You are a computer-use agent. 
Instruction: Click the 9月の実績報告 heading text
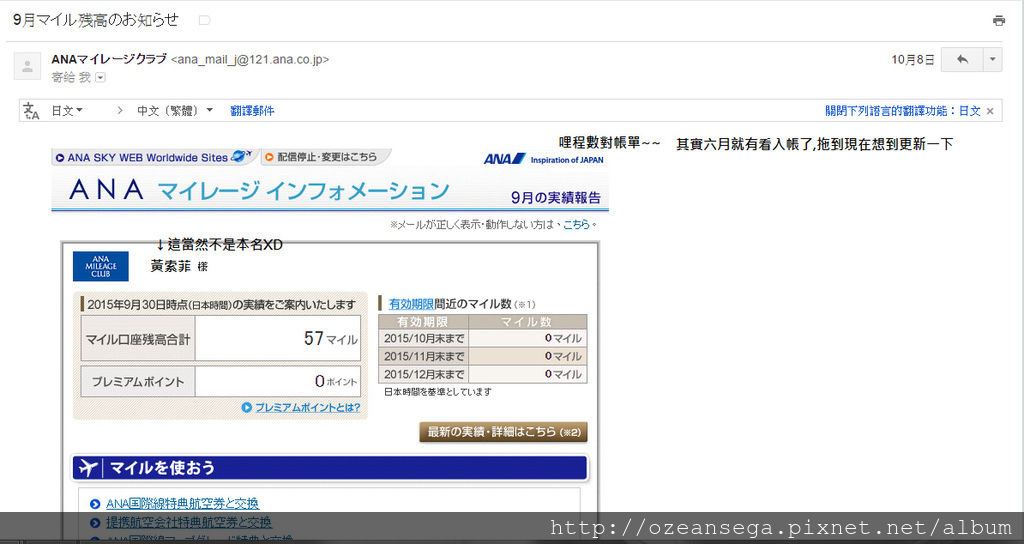click(x=556, y=198)
